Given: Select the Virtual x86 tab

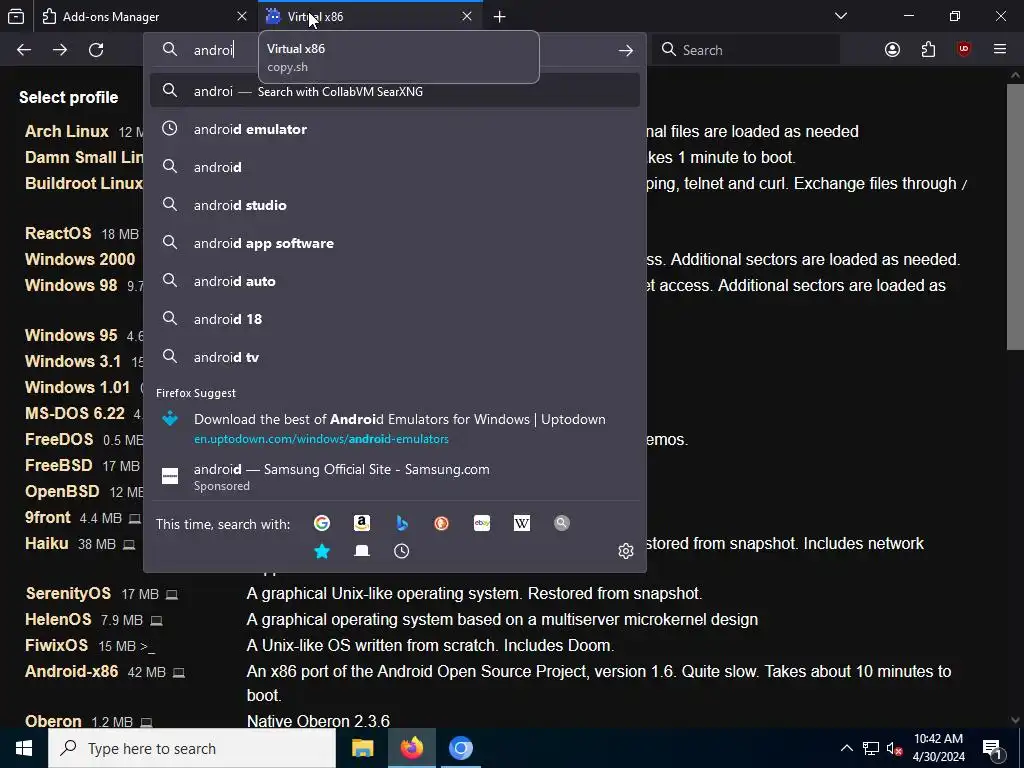Looking at the screenshot, I should [x=371, y=16].
